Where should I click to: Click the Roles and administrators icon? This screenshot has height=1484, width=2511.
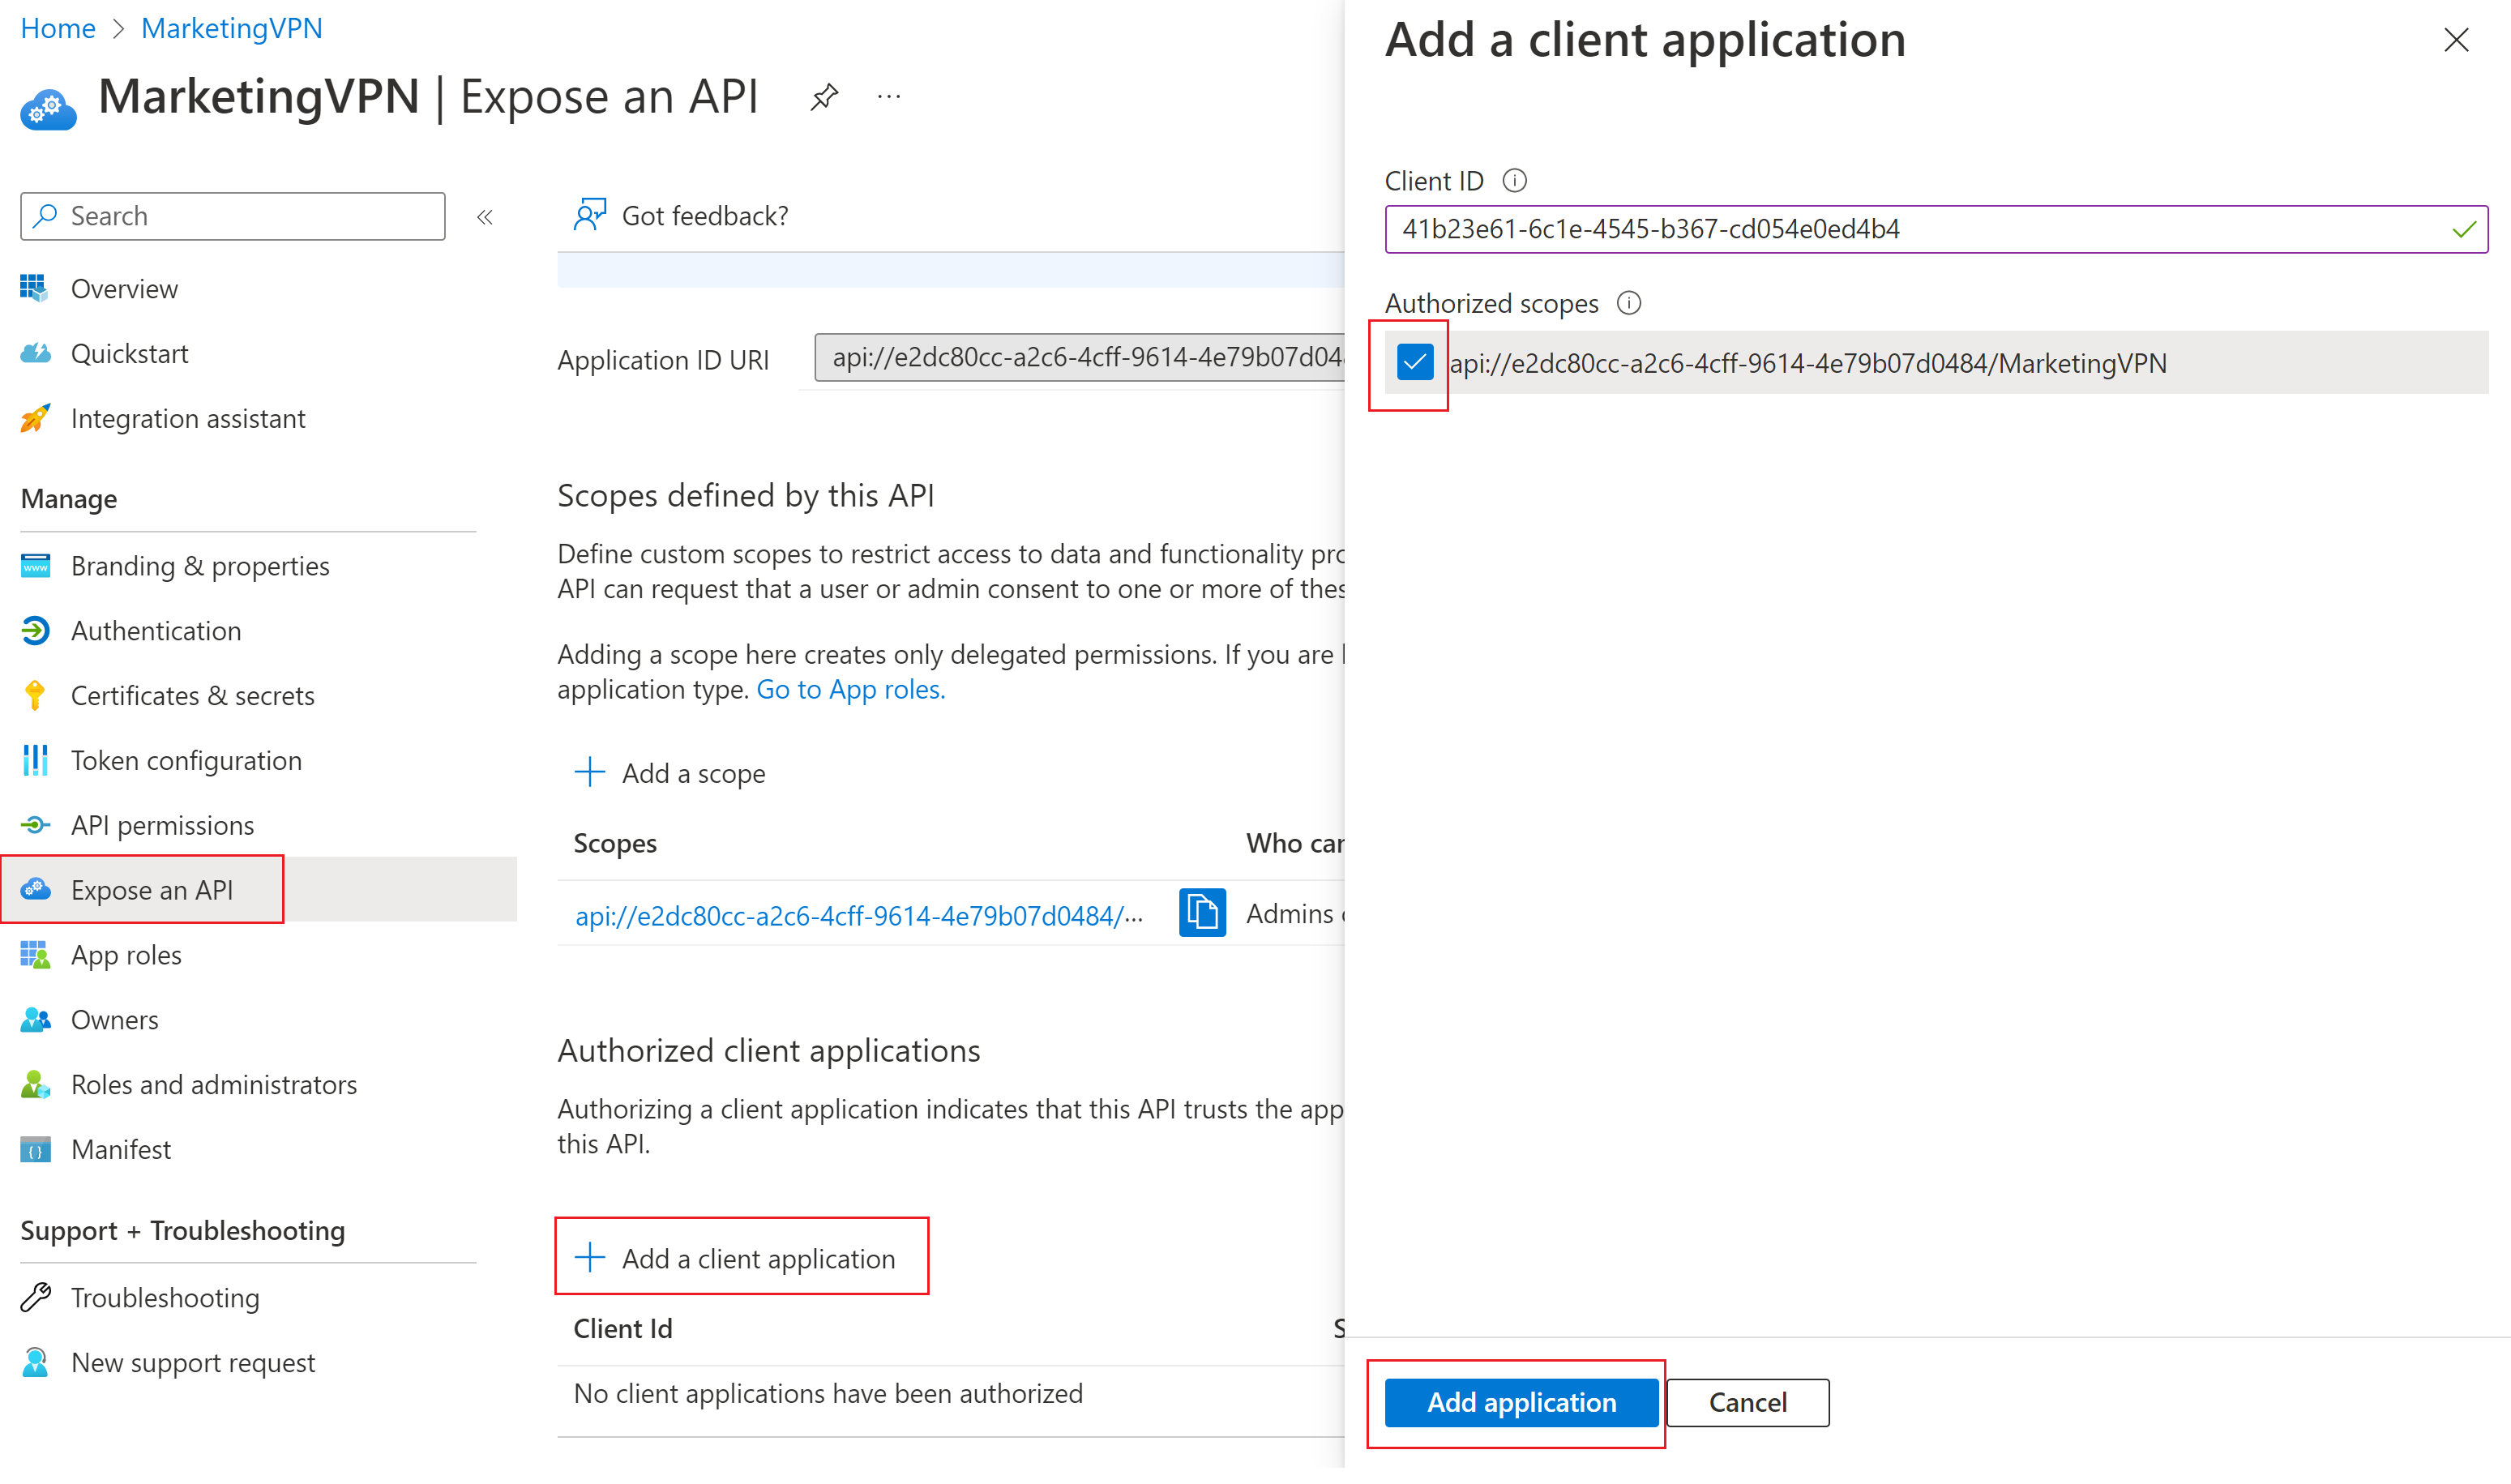point(35,1085)
